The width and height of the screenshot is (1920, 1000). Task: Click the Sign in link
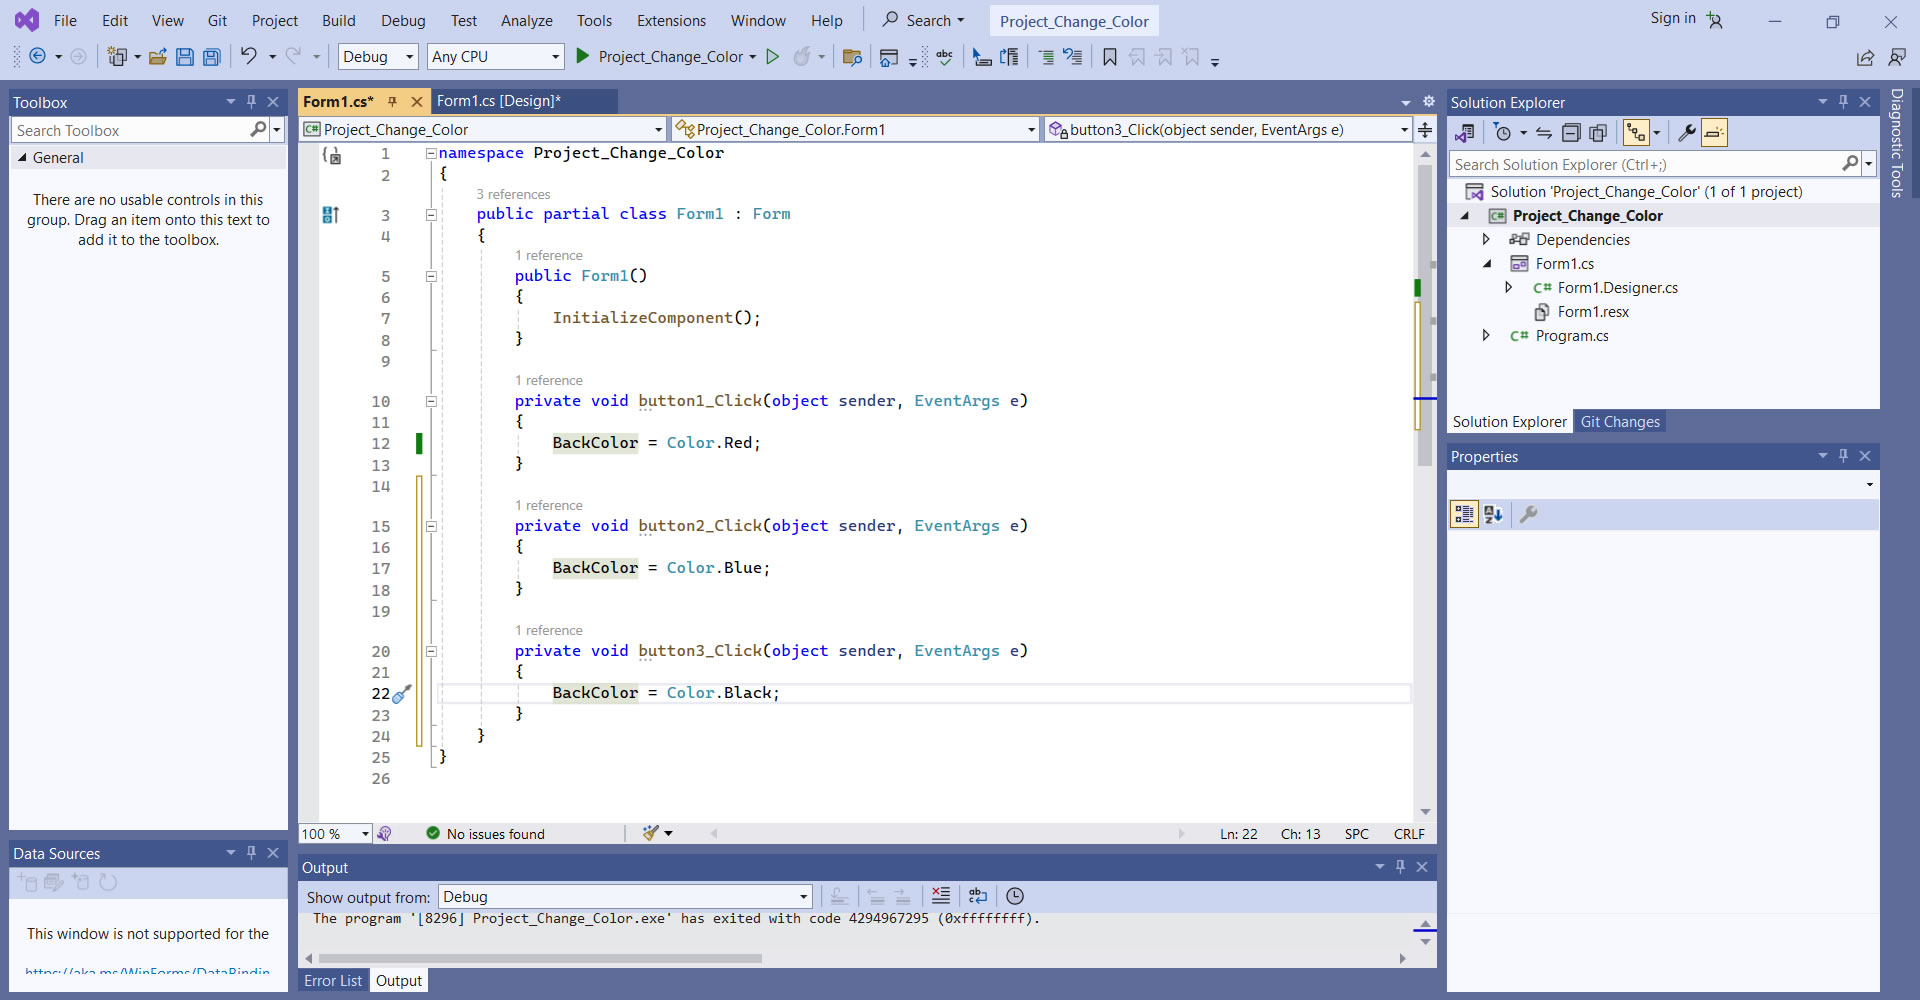coord(1672,18)
